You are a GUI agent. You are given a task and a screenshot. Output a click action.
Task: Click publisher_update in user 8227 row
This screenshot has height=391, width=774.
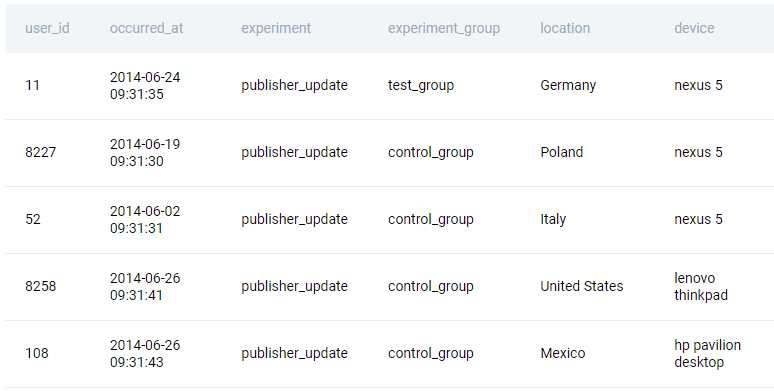(x=295, y=153)
